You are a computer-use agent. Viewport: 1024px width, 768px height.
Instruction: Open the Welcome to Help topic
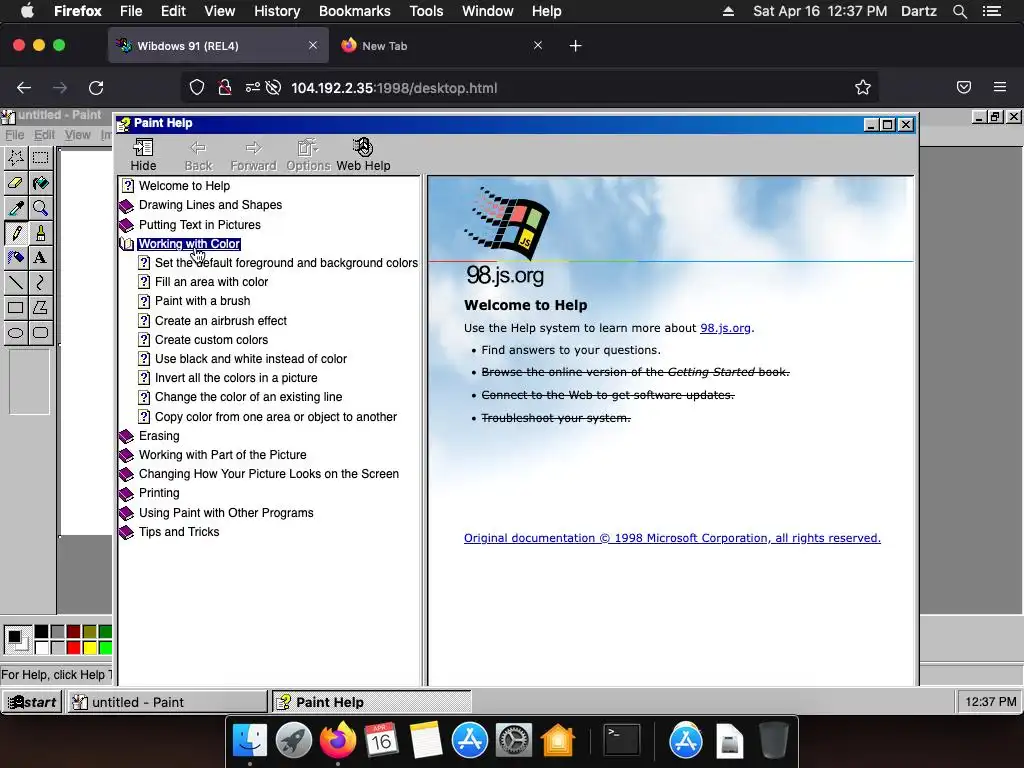click(x=184, y=185)
